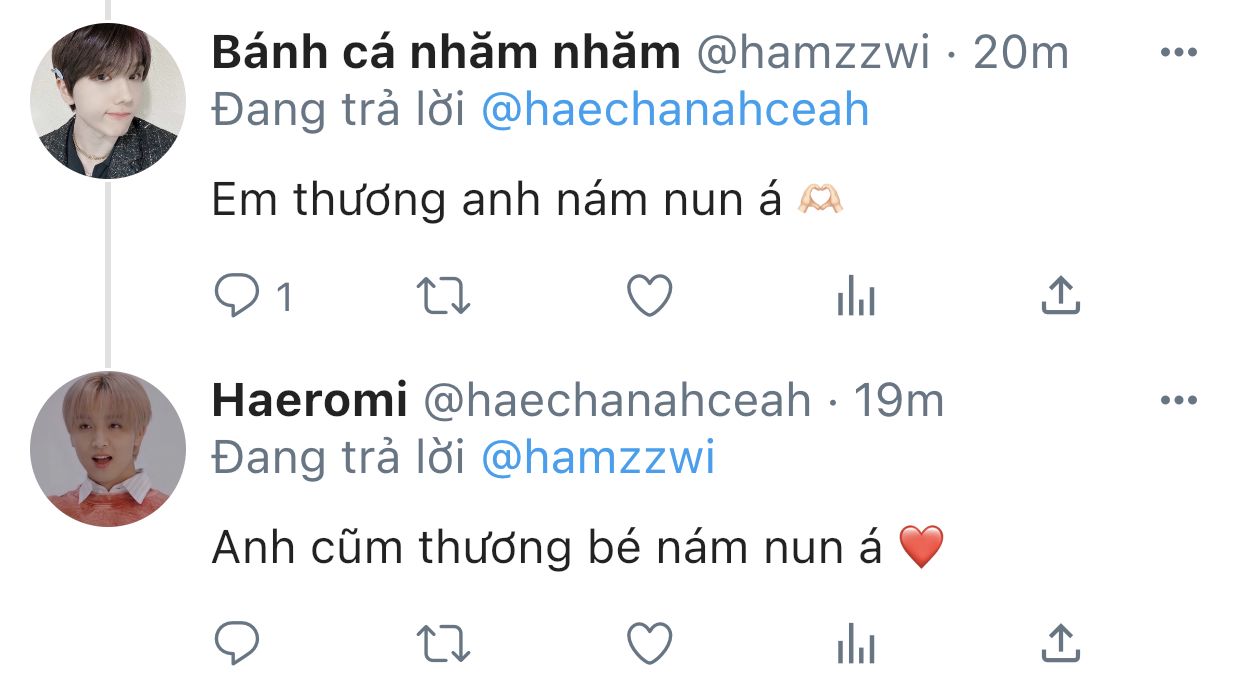The width and height of the screenshot is (1242, 692).
Task: Open @hamzzwi mention link in Haeromi's reply
Action: [598, 458]
